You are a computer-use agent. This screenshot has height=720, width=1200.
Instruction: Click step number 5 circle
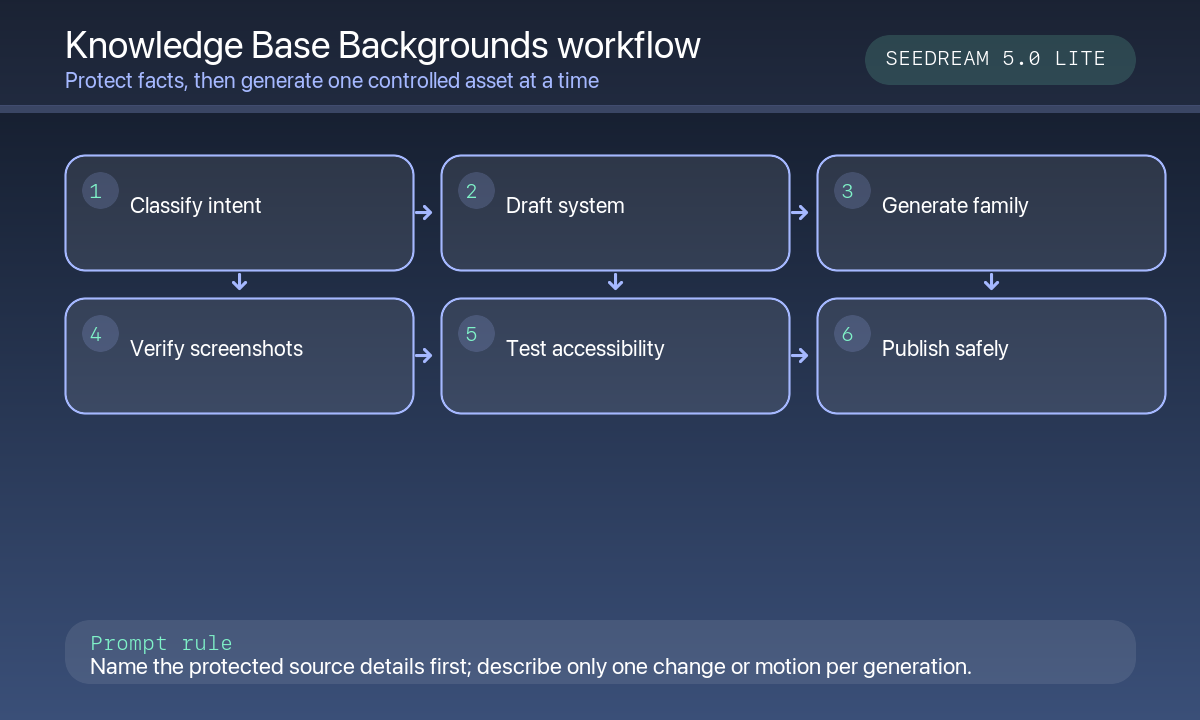(476, 334)
